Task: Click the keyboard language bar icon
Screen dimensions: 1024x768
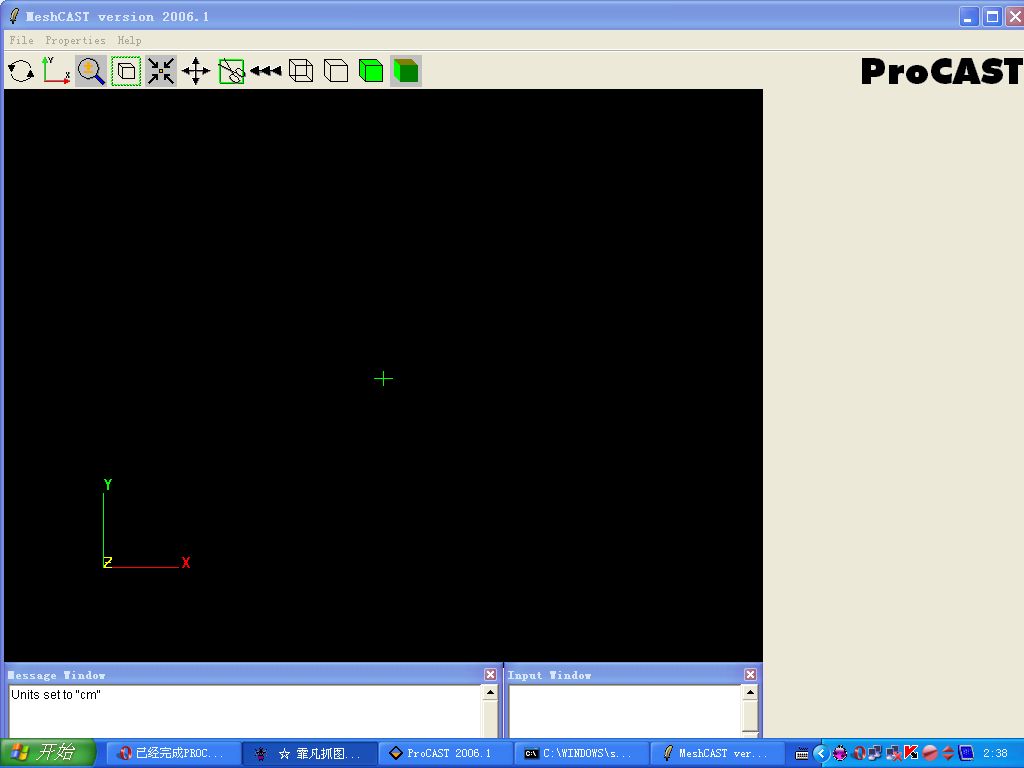Action: tap(802, 754)
